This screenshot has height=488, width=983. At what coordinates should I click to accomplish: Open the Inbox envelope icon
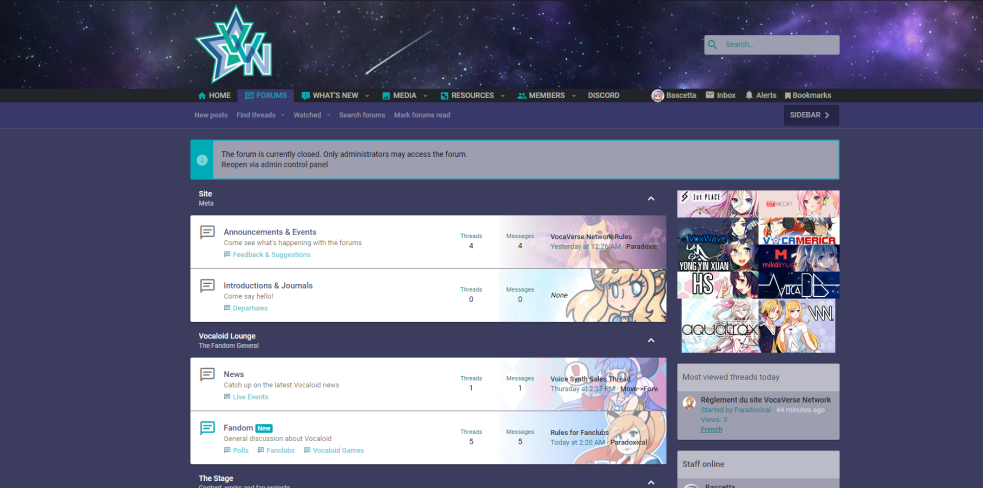pyautogui.click(x=710, y=95)
